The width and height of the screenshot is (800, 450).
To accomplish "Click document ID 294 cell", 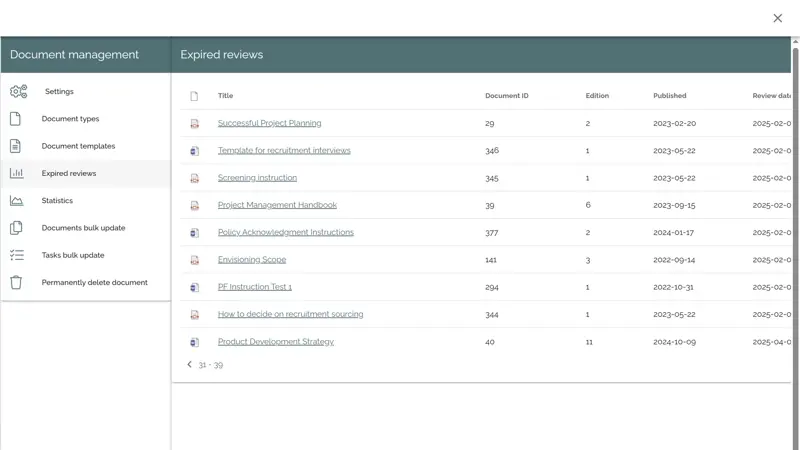I will point(492,287).
